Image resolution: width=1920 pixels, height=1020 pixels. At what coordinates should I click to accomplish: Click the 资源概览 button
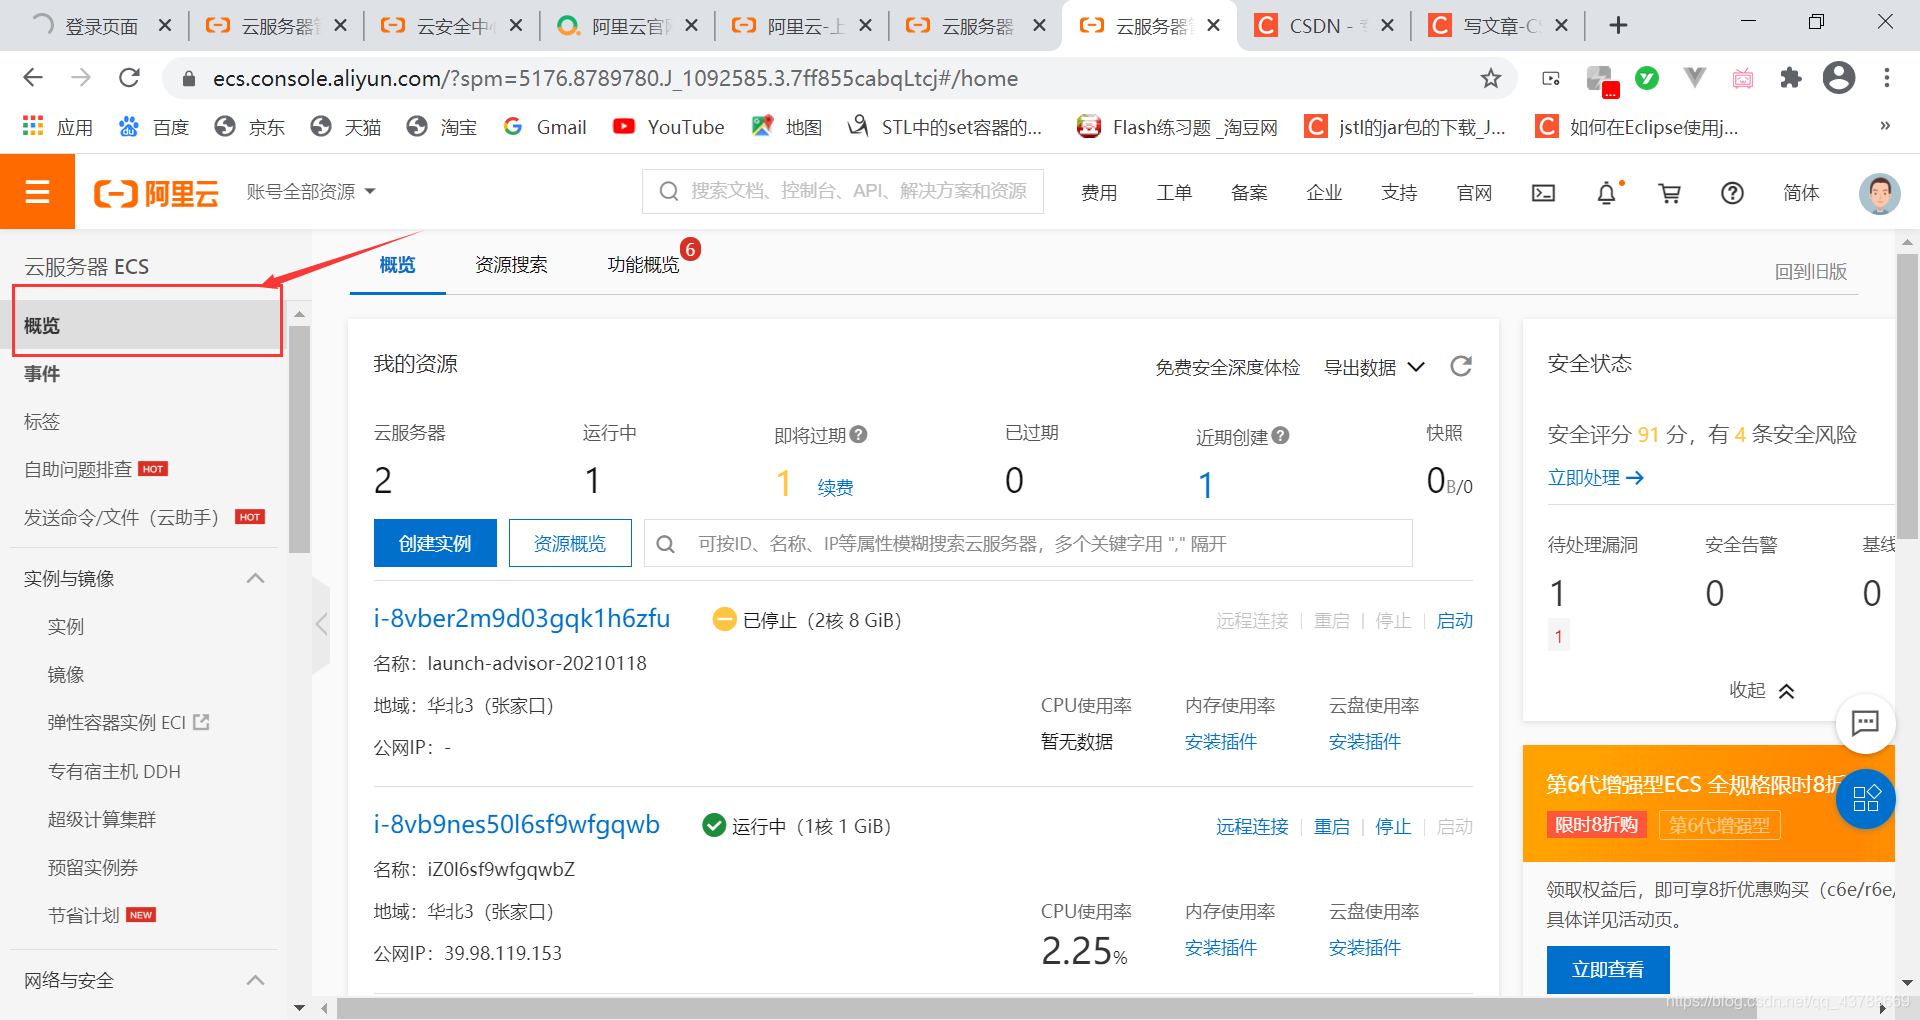tap(570, 543)
